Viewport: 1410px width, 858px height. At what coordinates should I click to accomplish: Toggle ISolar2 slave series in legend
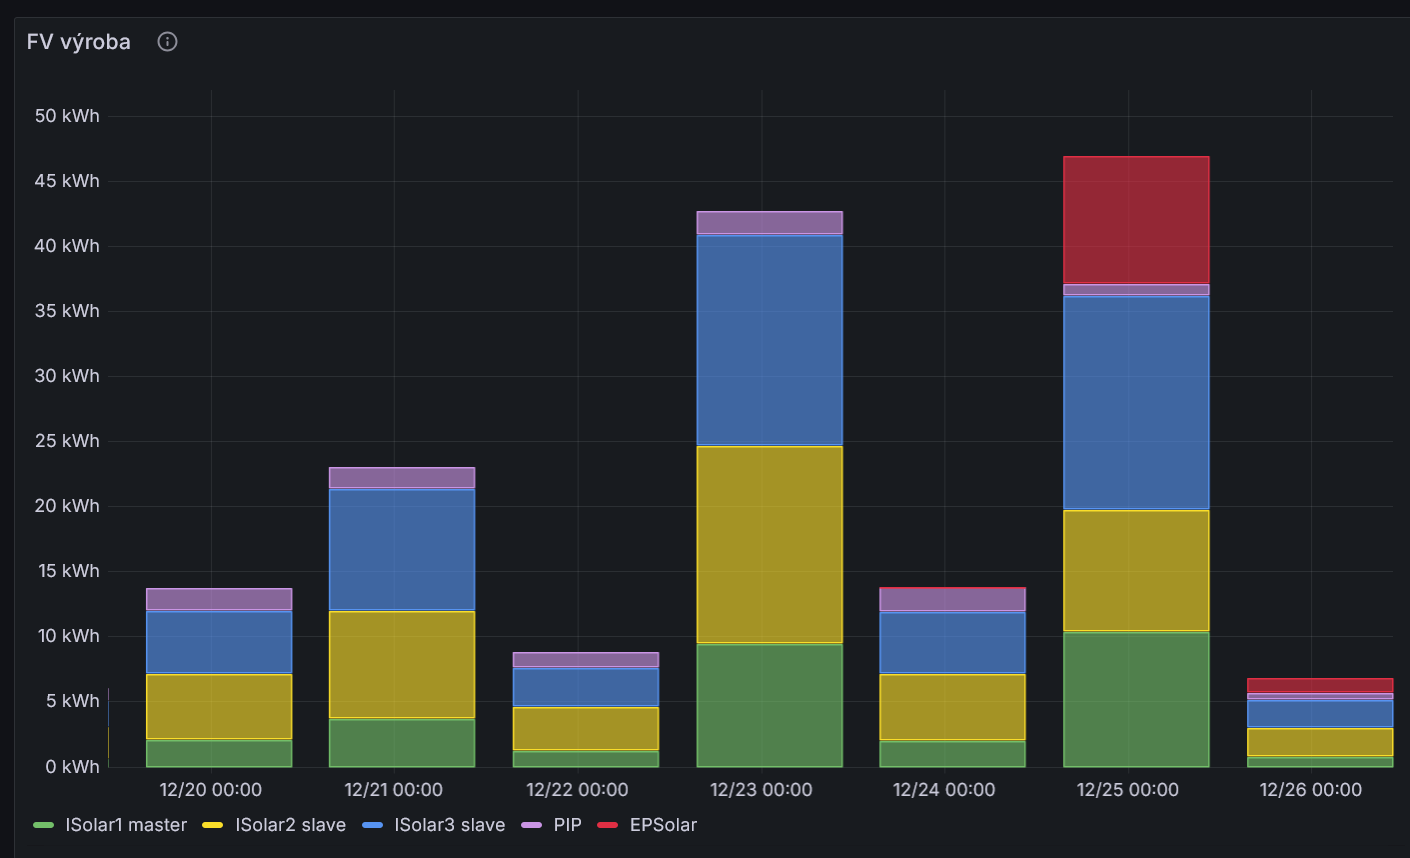[x=290, y=825]
